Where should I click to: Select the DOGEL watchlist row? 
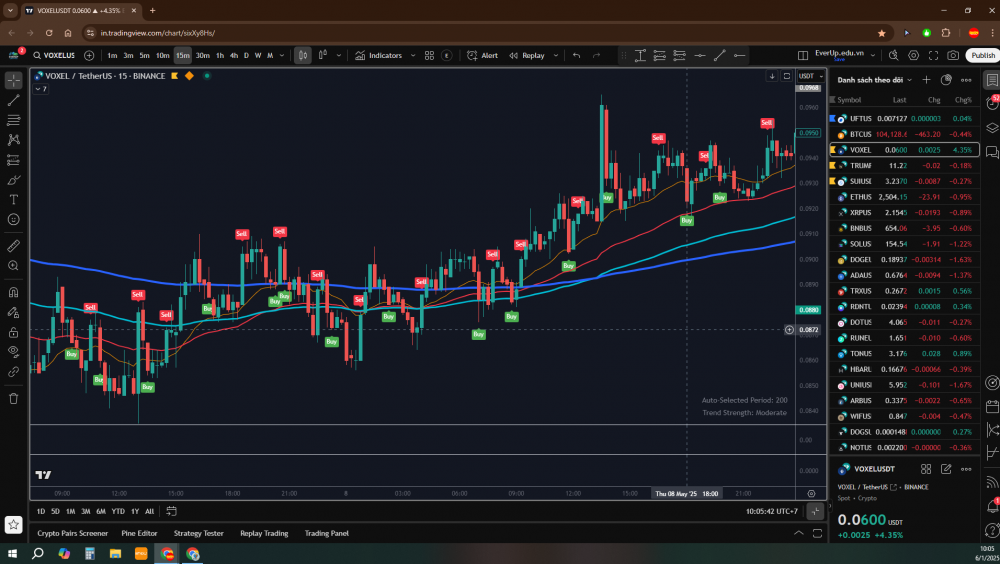tap(904, 260)
